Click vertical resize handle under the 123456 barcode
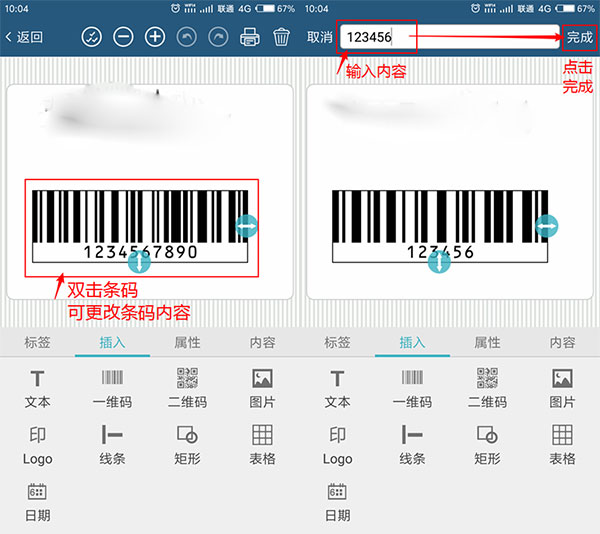Viewport: 600px width, 534px height. point(439,262)
